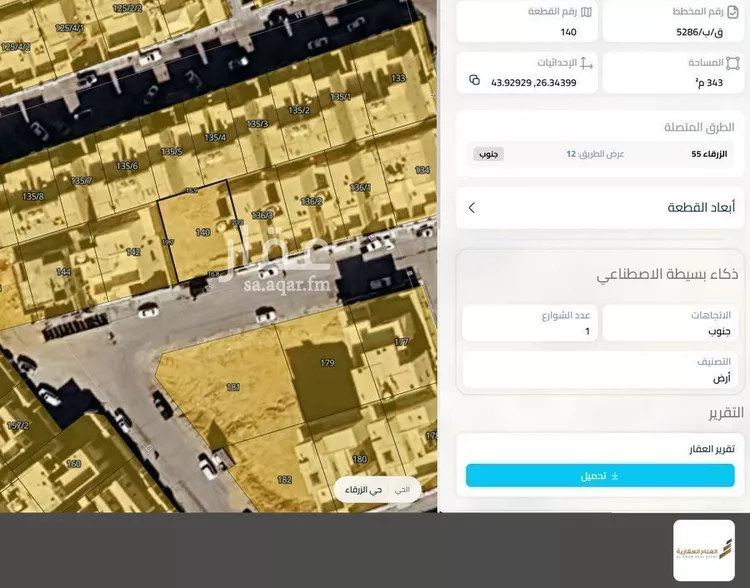The image size is (750, 588).
Task: Copy the coordinates with the copy icon
Action: 474,80
